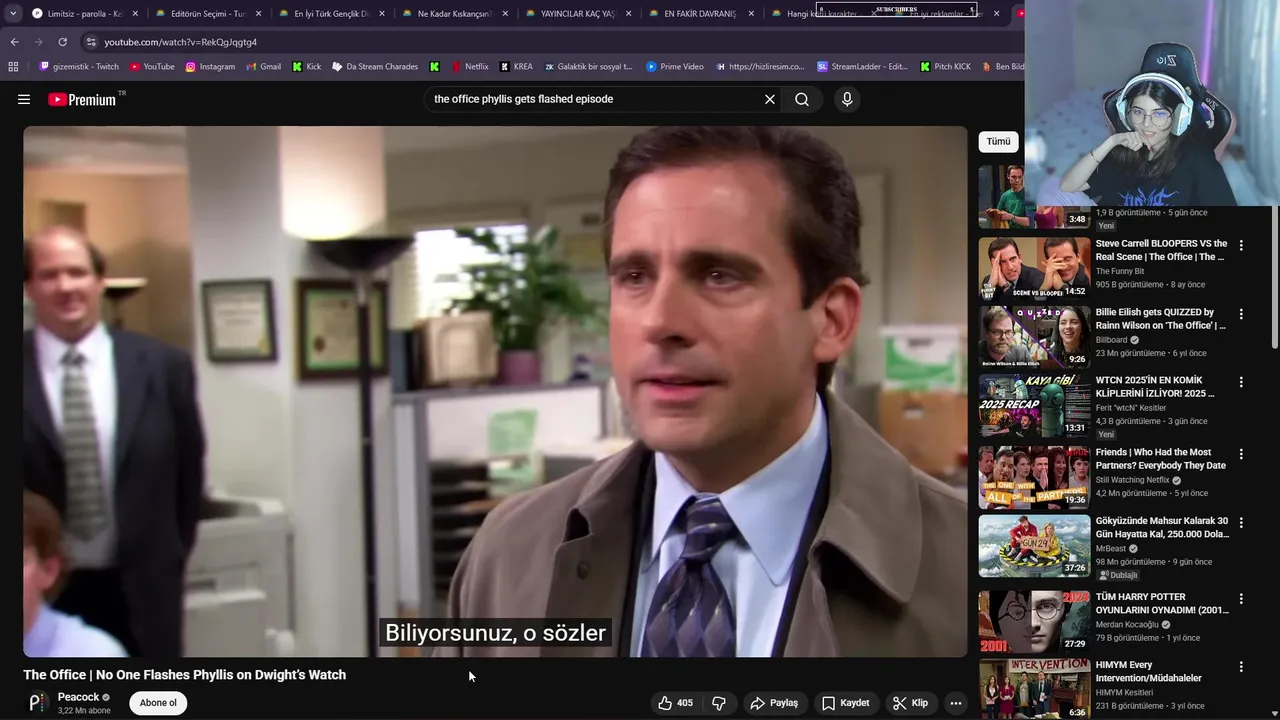Open 'Merdan Kocaoğlu' channel name

[x=1127, y=625]
